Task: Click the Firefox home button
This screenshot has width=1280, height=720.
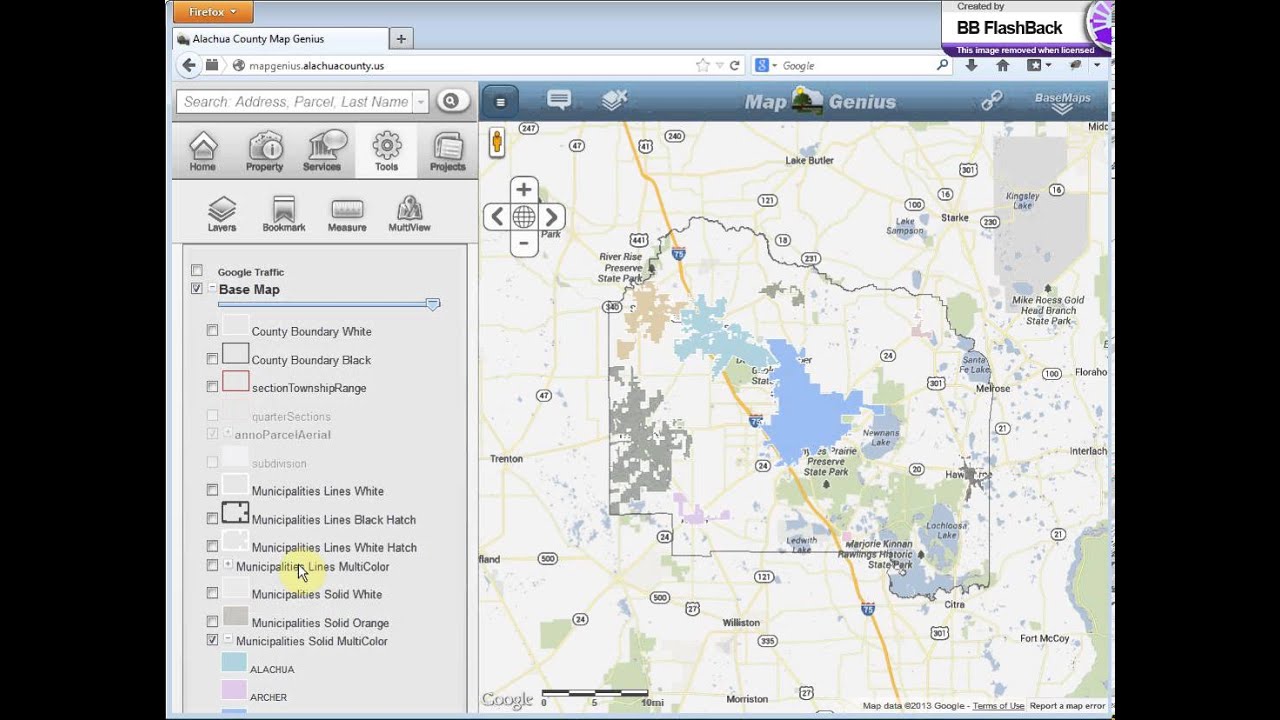Action: pos(1003,65)
